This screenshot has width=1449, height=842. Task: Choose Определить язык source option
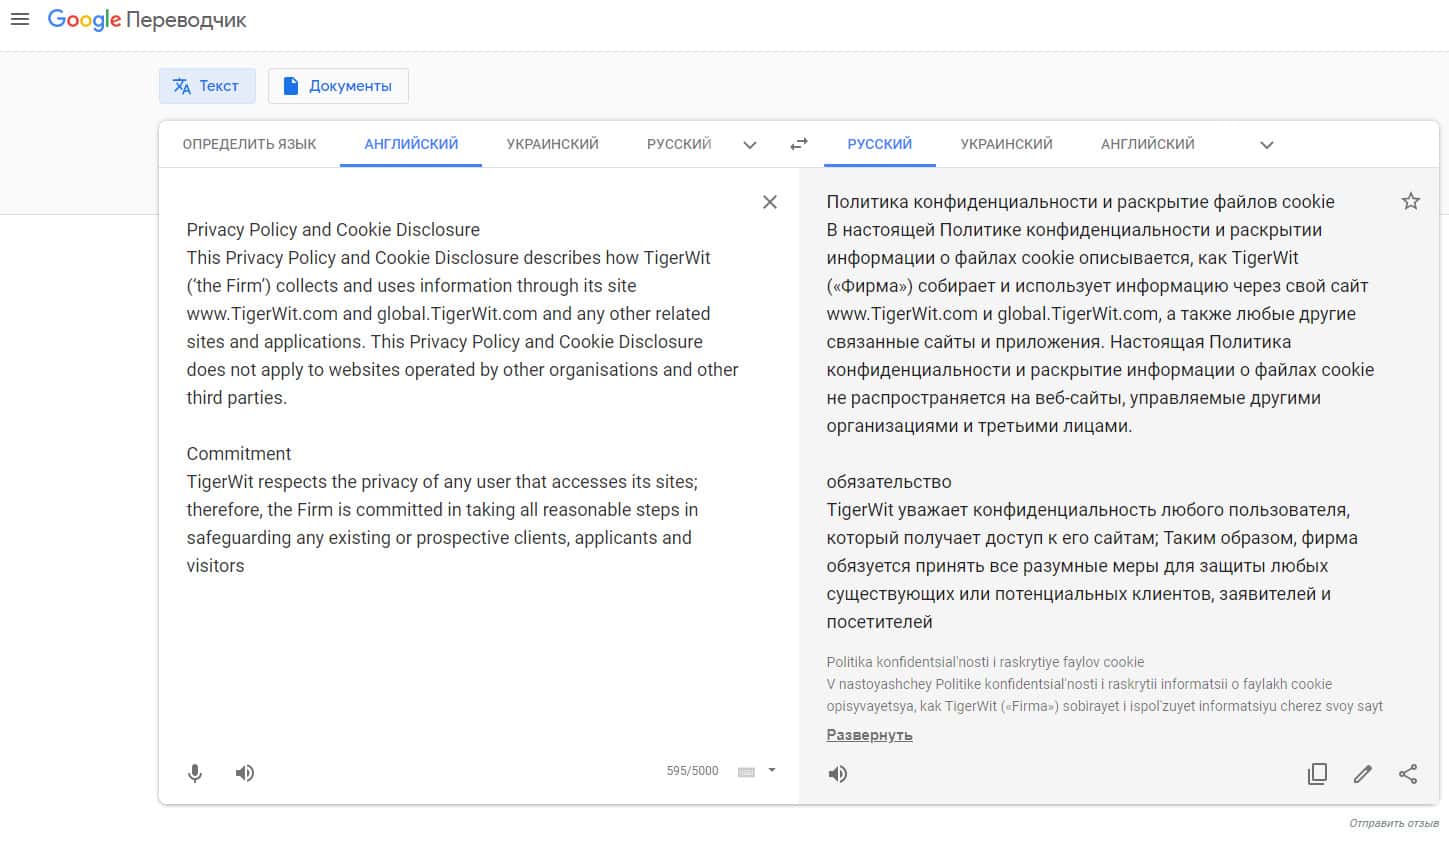click(249, 144)
